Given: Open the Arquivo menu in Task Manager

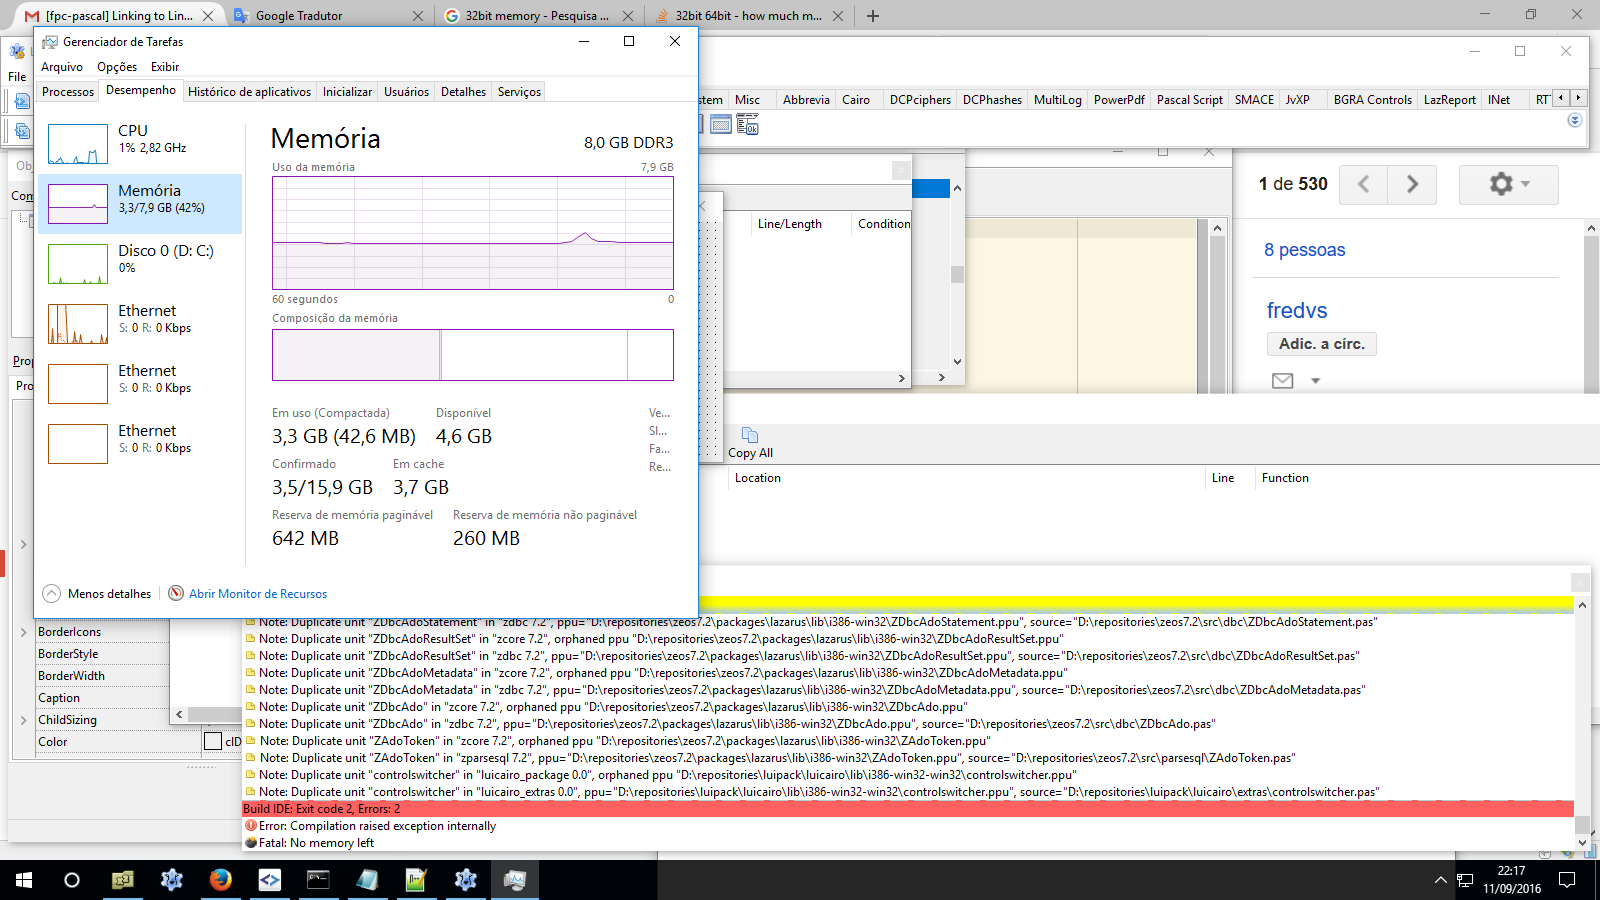Looking at the screenshot, I should [x=62, y=67].
